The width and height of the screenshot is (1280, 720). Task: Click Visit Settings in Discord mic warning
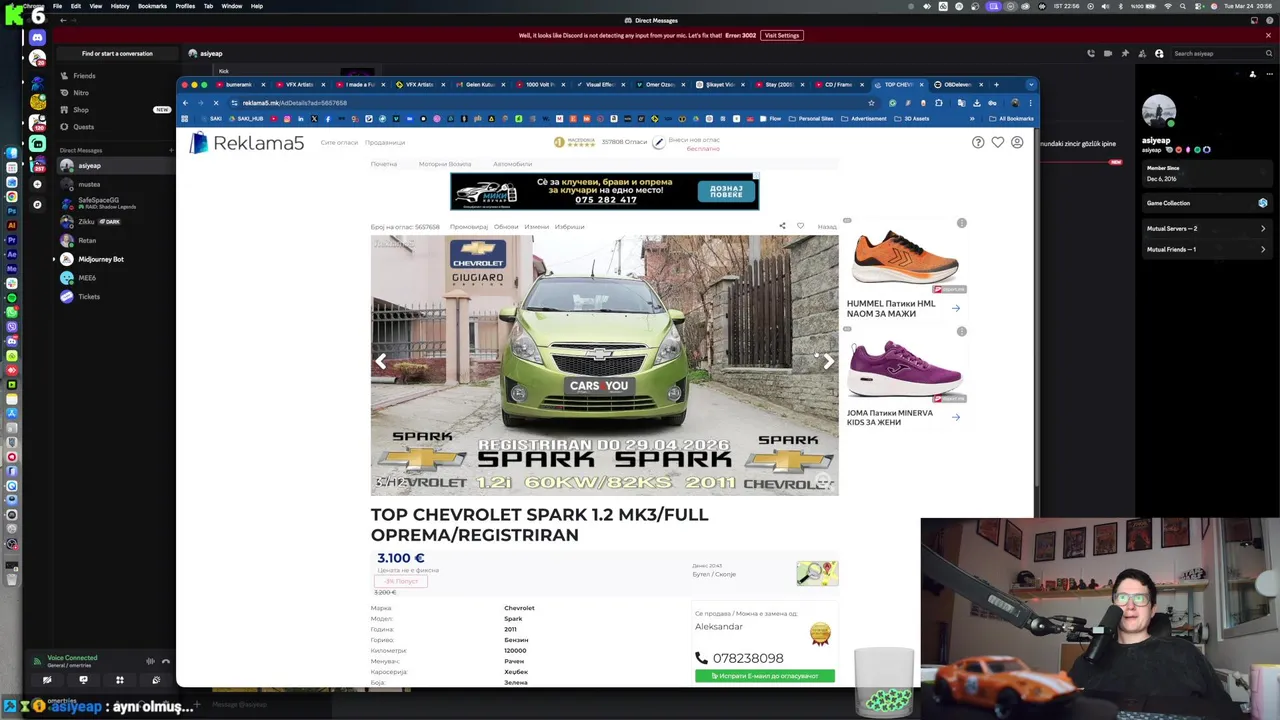(x=782, y=35)
